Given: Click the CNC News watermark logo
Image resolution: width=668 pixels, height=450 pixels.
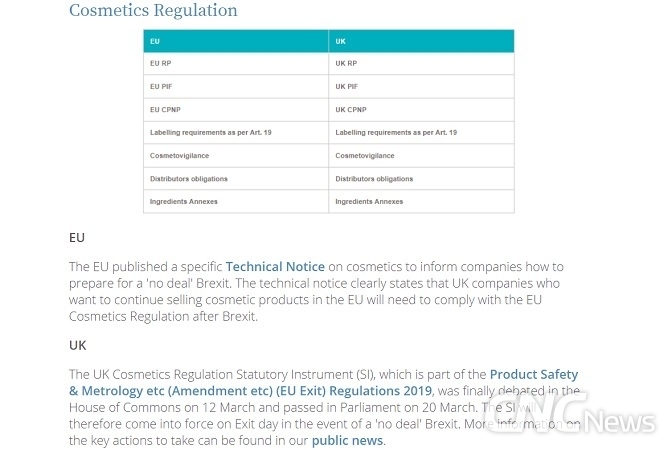Looking at the screenshot, I should [570, 413].
